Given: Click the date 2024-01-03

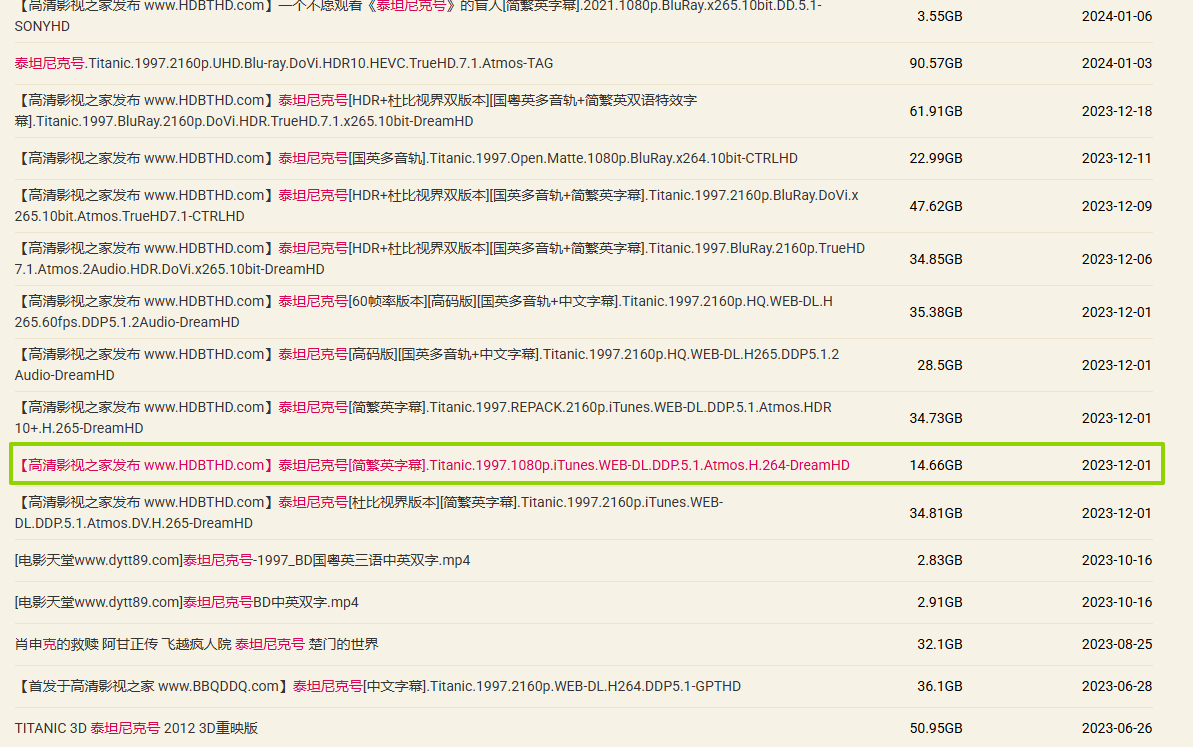Looking at the screenshot, I should pyautogui.click(x=1117, y=63).
